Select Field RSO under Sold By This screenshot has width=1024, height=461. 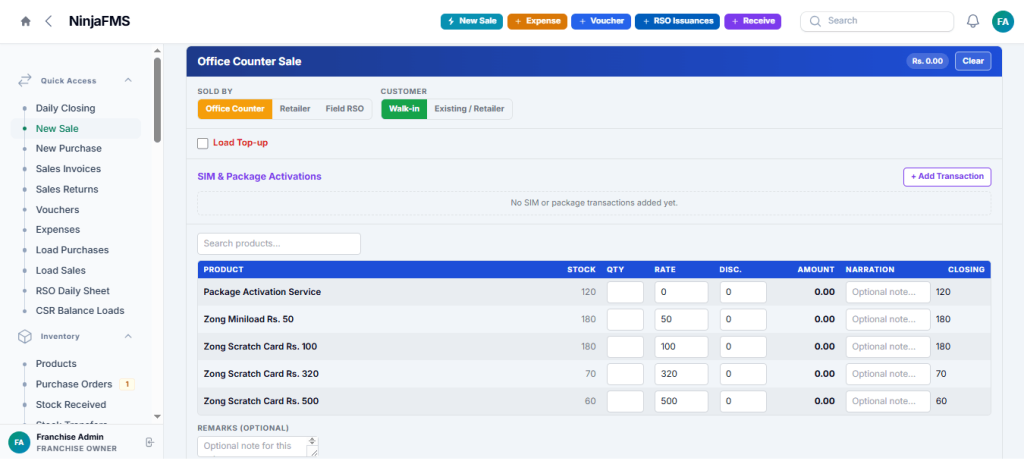tap(345, 109)
